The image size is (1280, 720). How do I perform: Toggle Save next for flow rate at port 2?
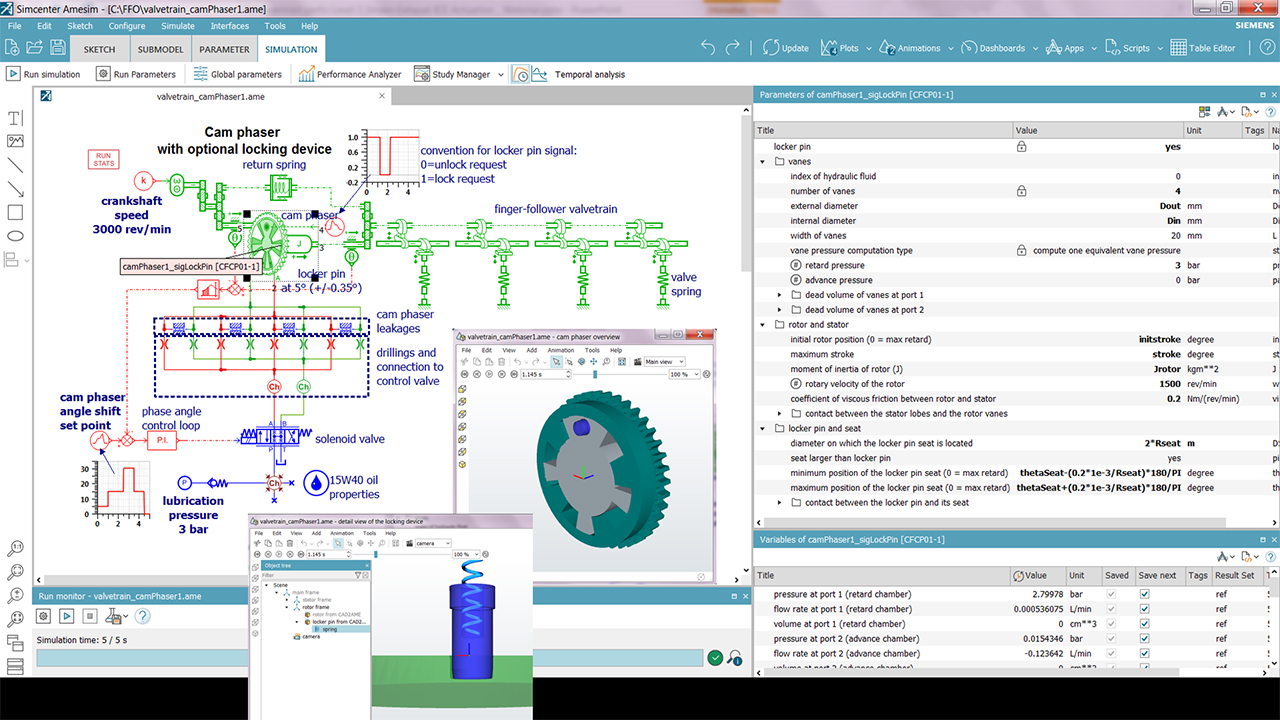[1145, 653]
